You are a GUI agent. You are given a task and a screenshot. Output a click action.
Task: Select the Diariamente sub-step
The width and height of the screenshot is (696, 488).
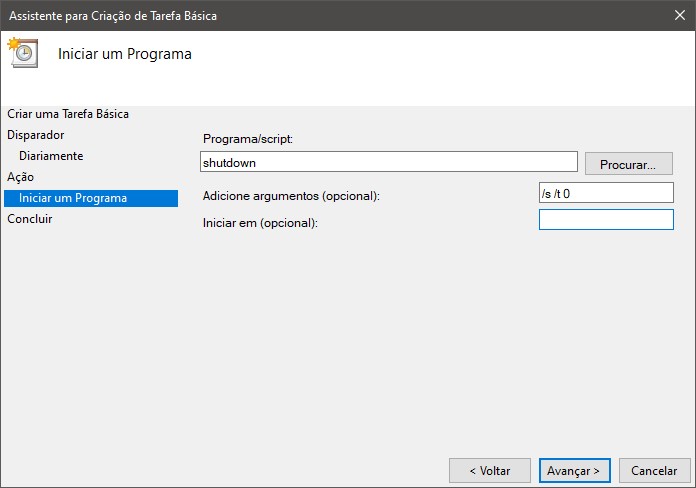(51, 156)
